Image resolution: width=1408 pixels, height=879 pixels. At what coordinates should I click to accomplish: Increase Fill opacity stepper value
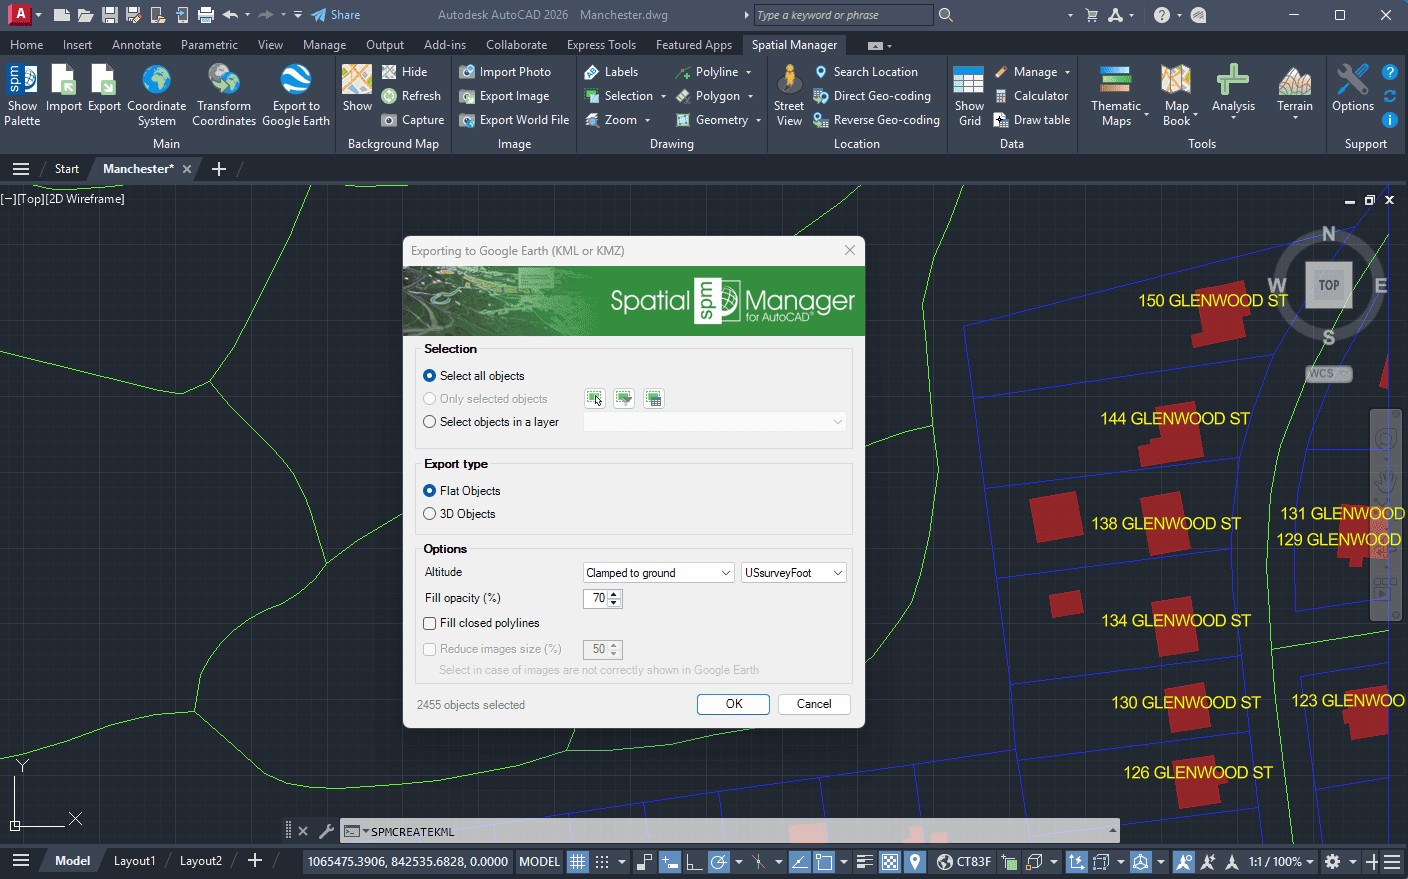tap(614, 594)
